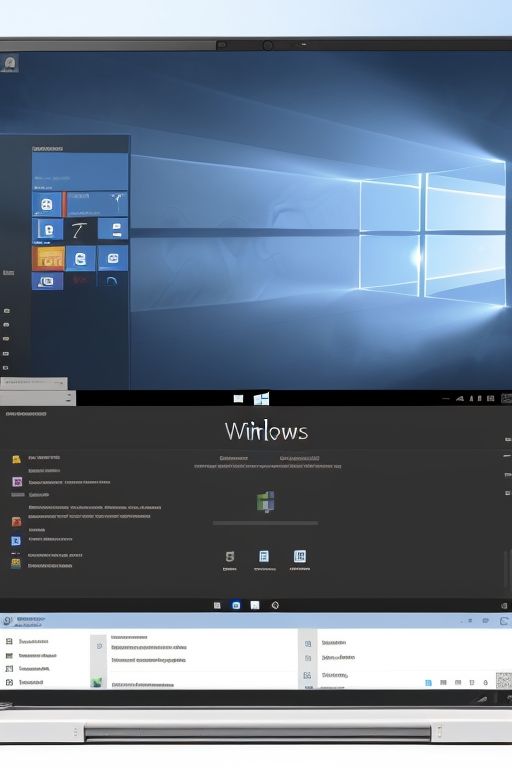The width and height of the screenshot is (512, 768).
Task: Open the blue document icon in the dark panel
Action: (264, 556)
